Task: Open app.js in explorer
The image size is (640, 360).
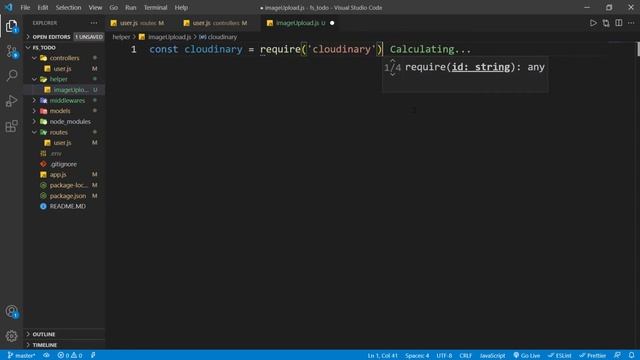Action: (x=64, y=175)
